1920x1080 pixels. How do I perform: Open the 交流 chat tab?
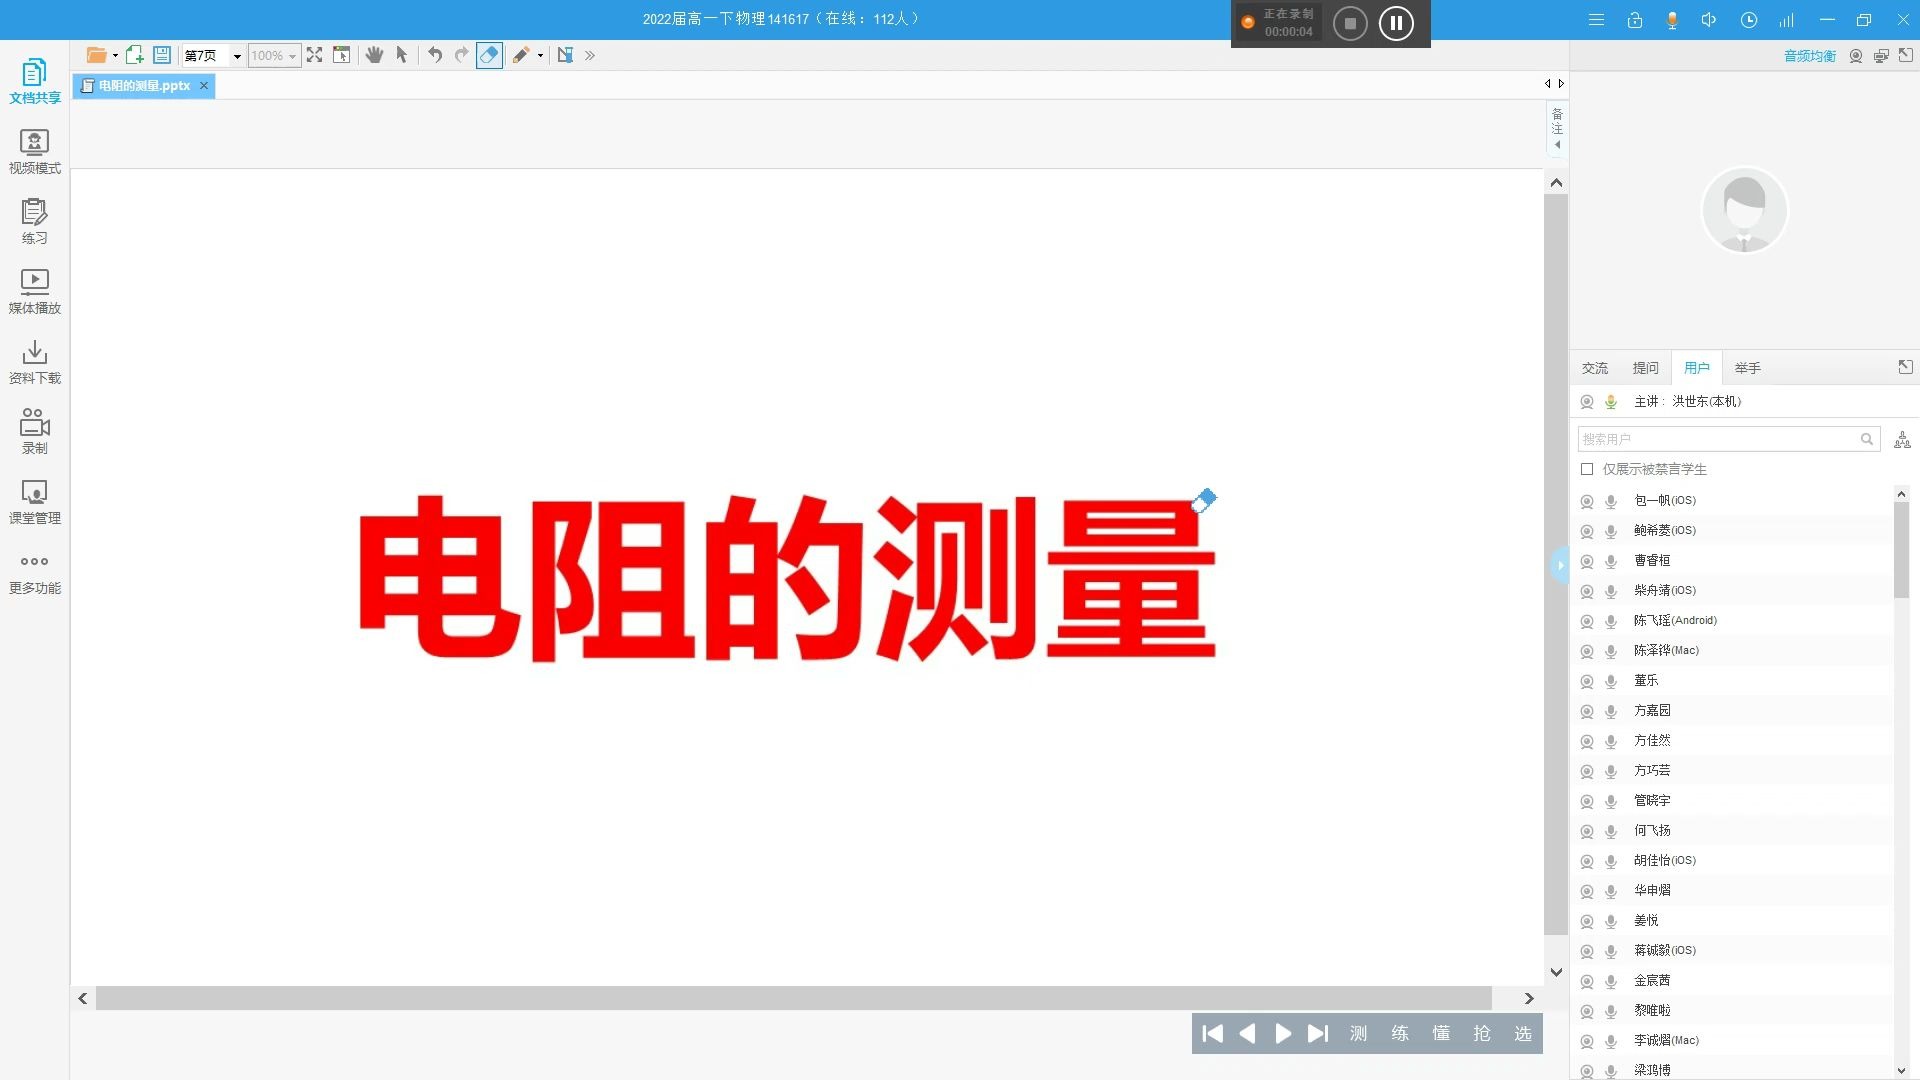[1595, 367]
